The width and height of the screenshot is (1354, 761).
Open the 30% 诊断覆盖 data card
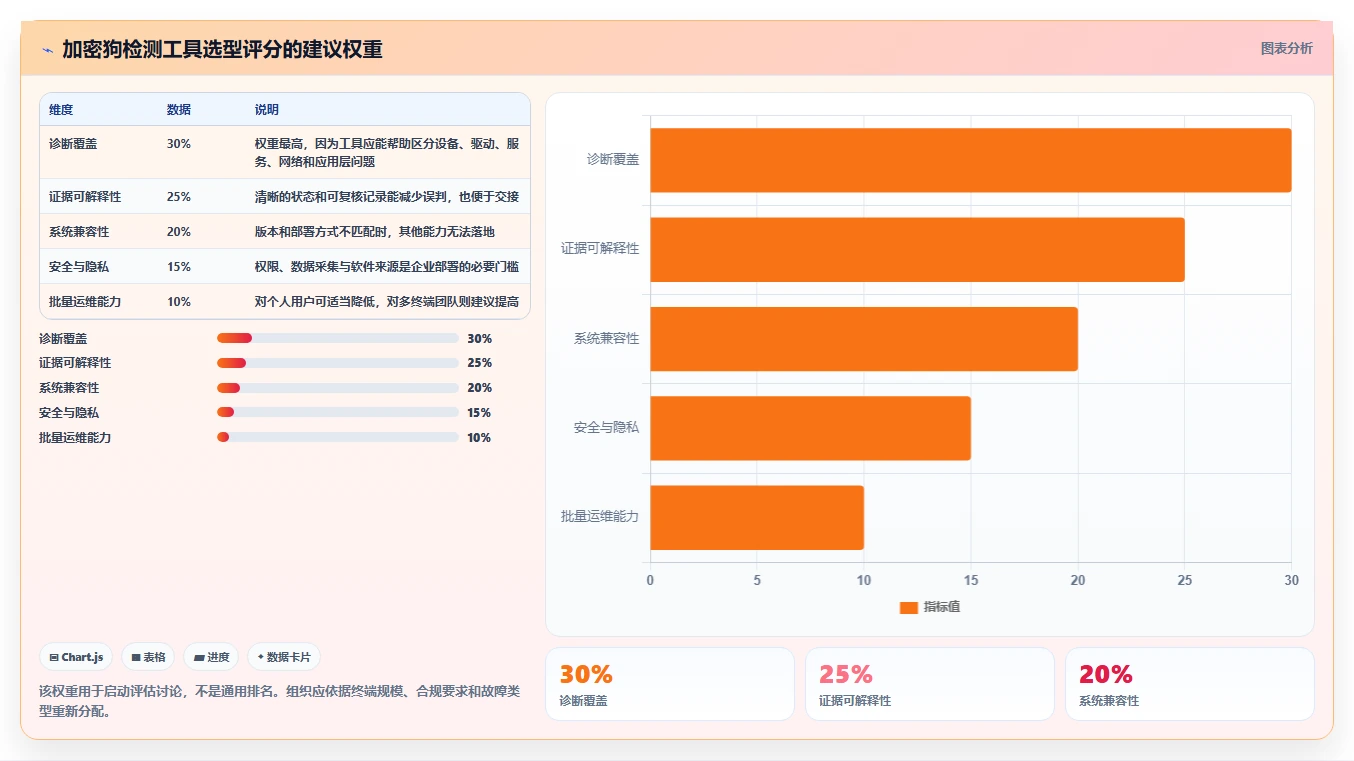pyautogui.click(x=670, y=684)
